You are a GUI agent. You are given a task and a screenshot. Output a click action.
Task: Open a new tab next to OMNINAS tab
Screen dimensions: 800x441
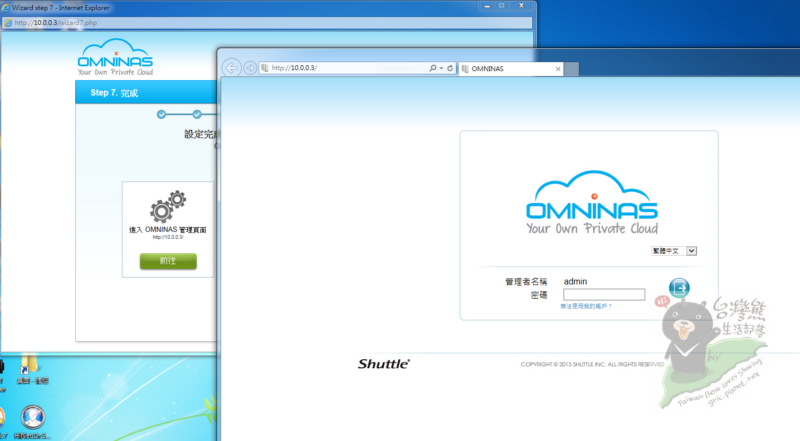(571, 69)
